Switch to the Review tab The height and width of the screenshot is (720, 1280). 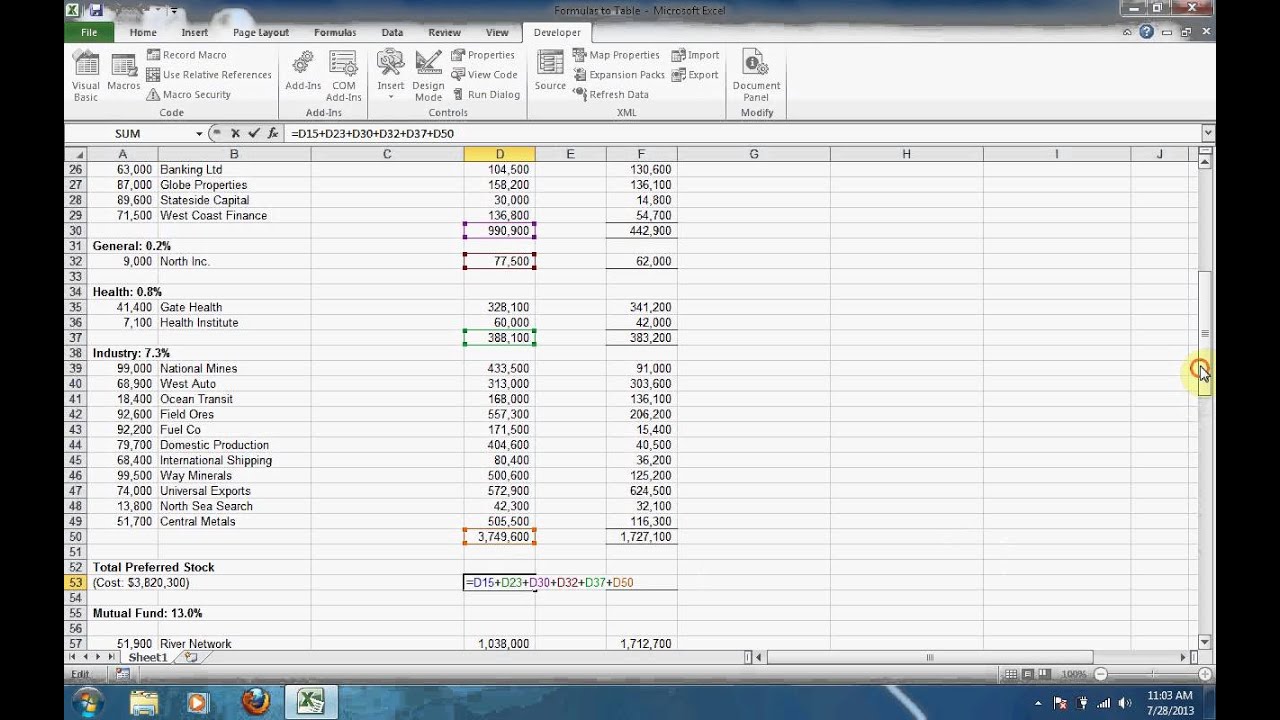coord(445,32)
